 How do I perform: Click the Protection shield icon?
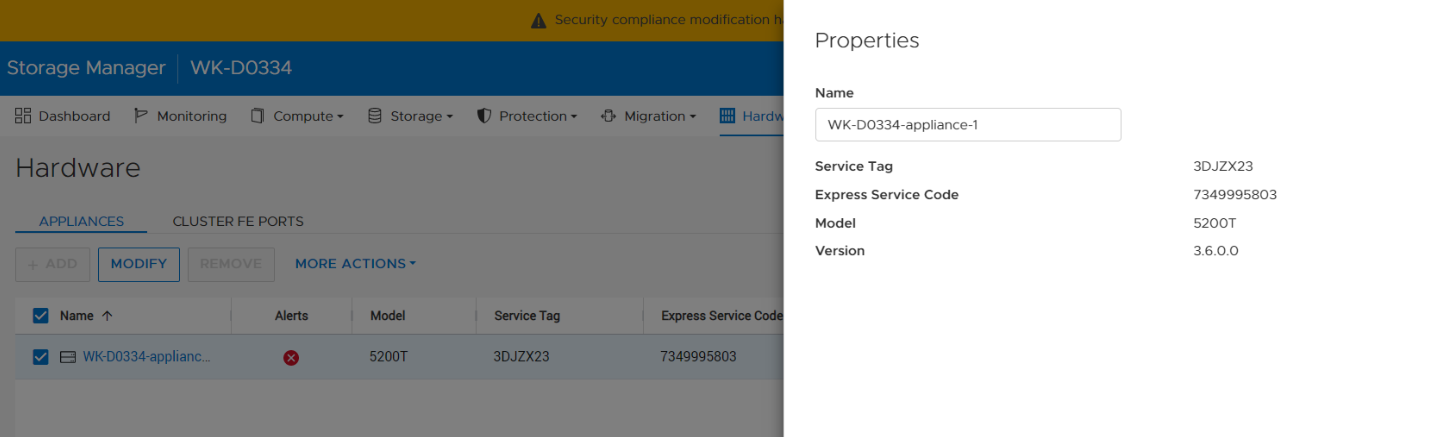click(x=484, y=116)
